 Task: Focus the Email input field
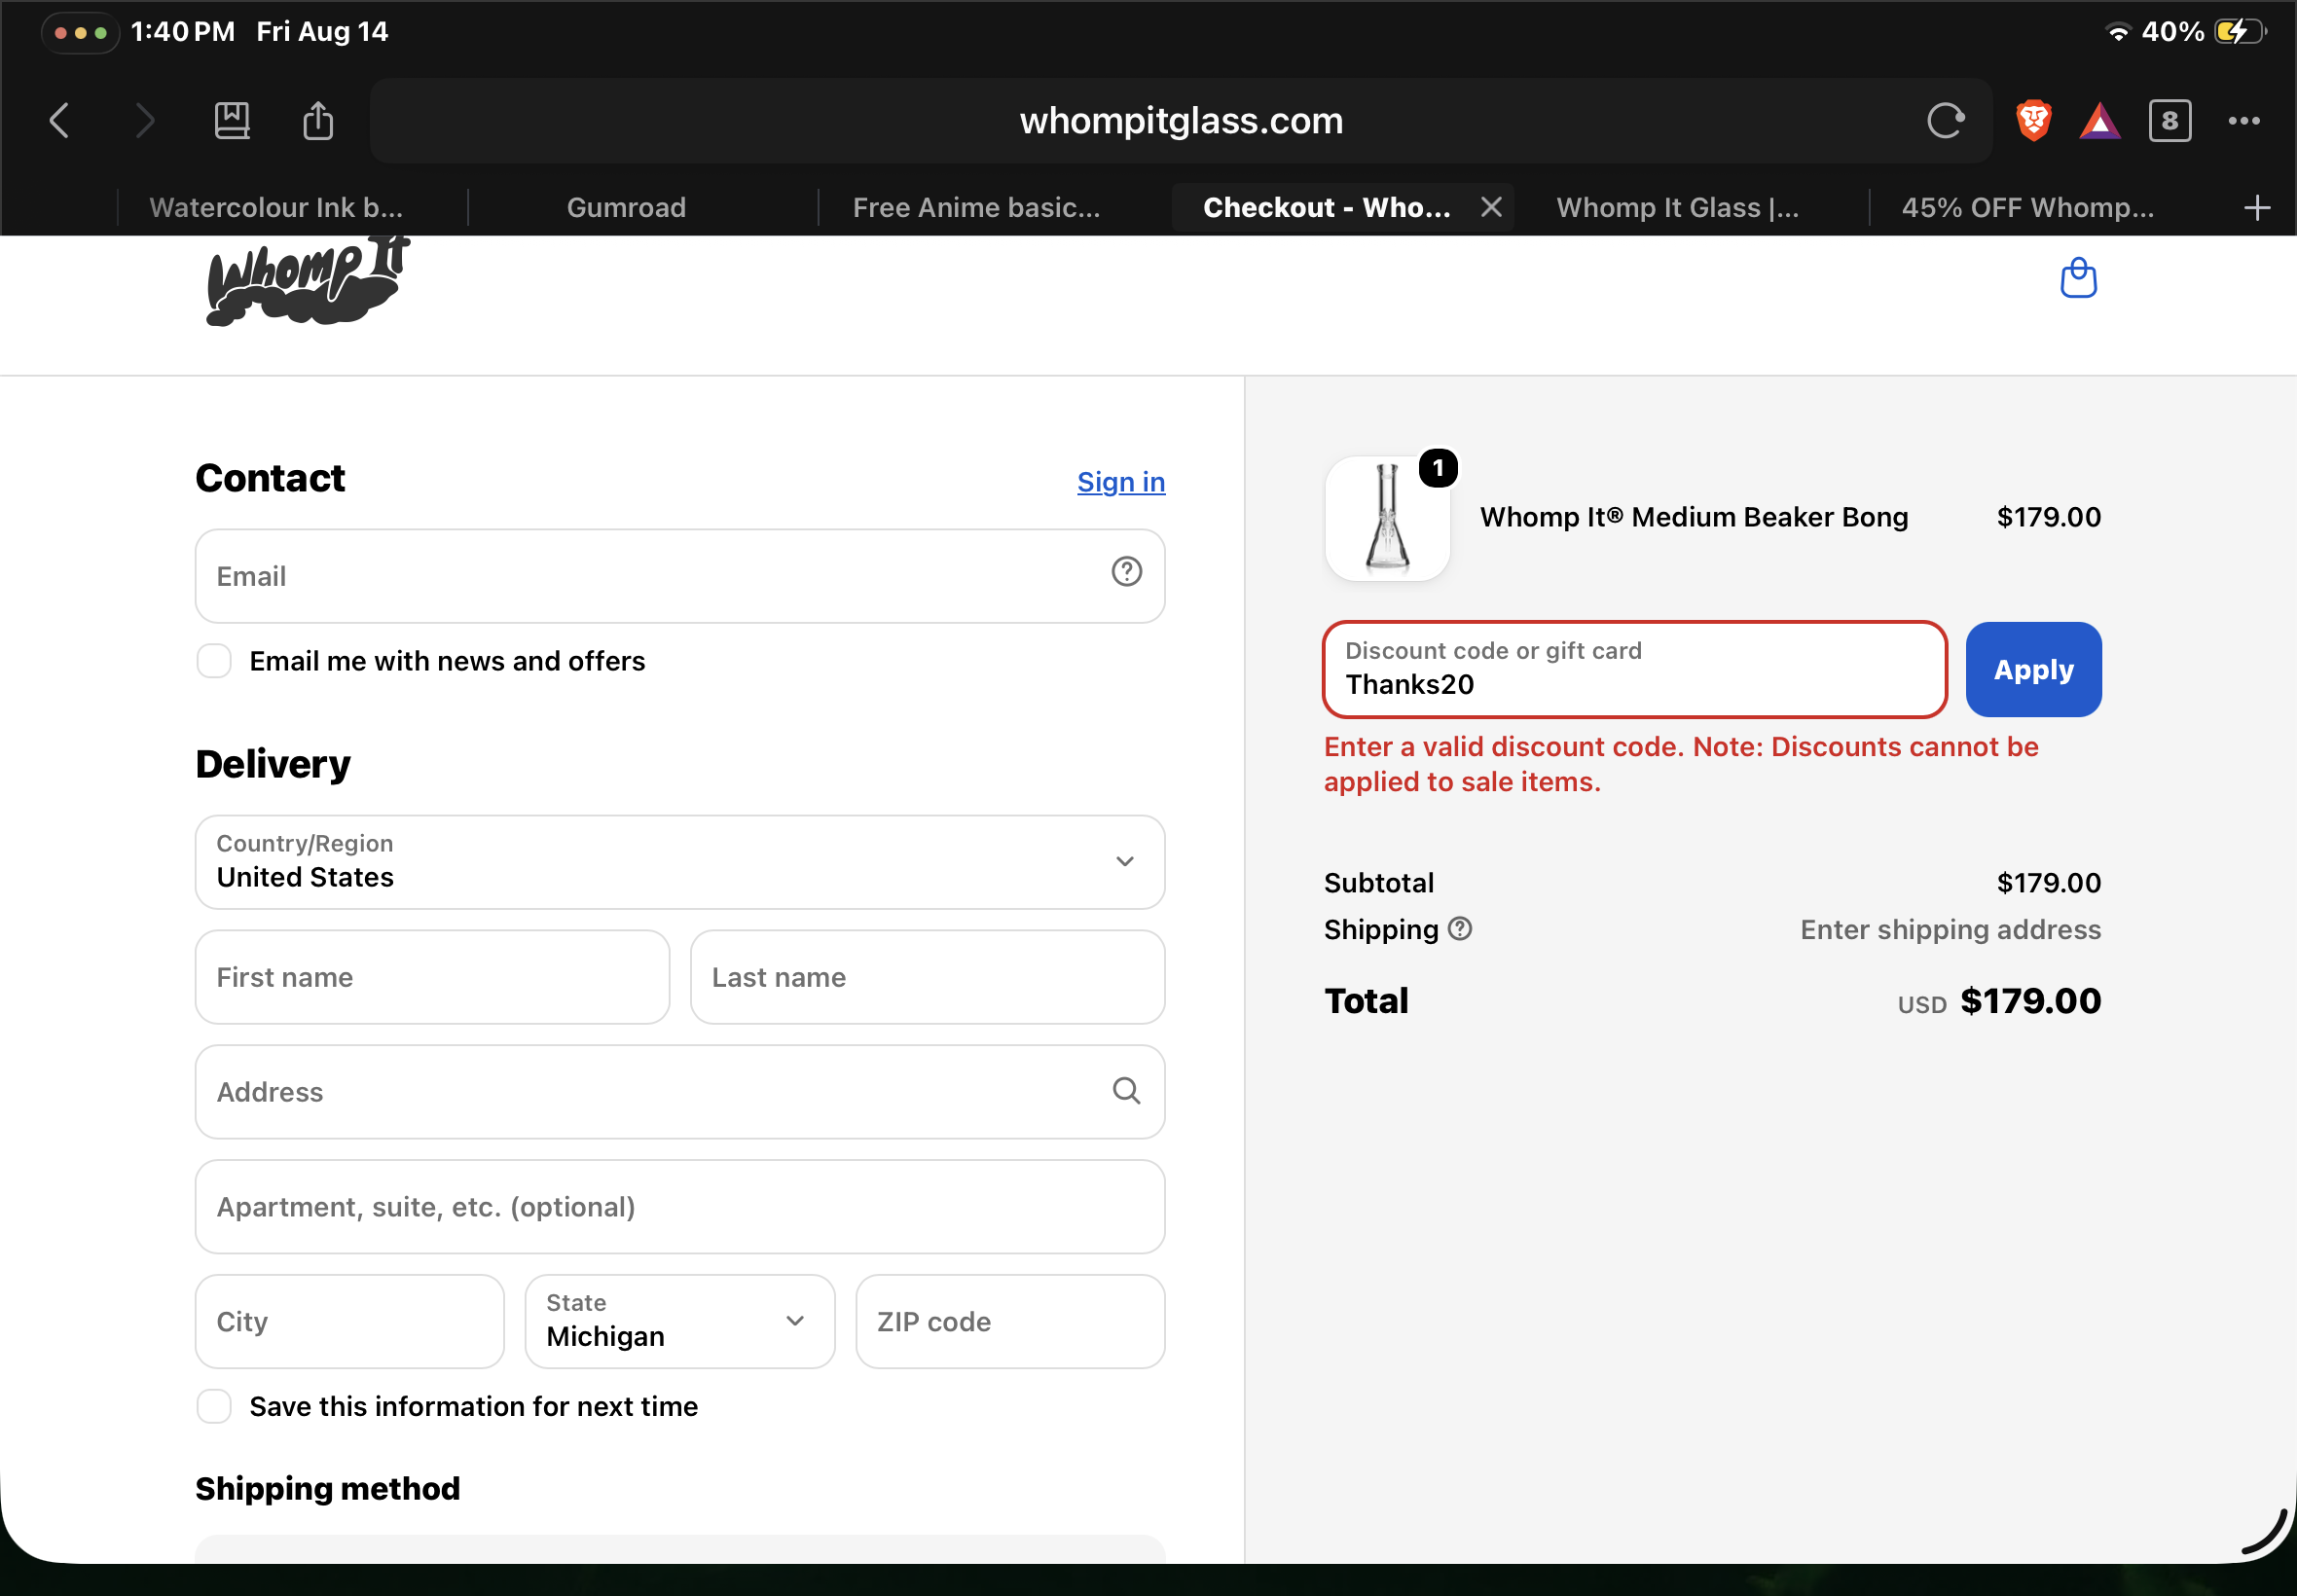[680, 576]
